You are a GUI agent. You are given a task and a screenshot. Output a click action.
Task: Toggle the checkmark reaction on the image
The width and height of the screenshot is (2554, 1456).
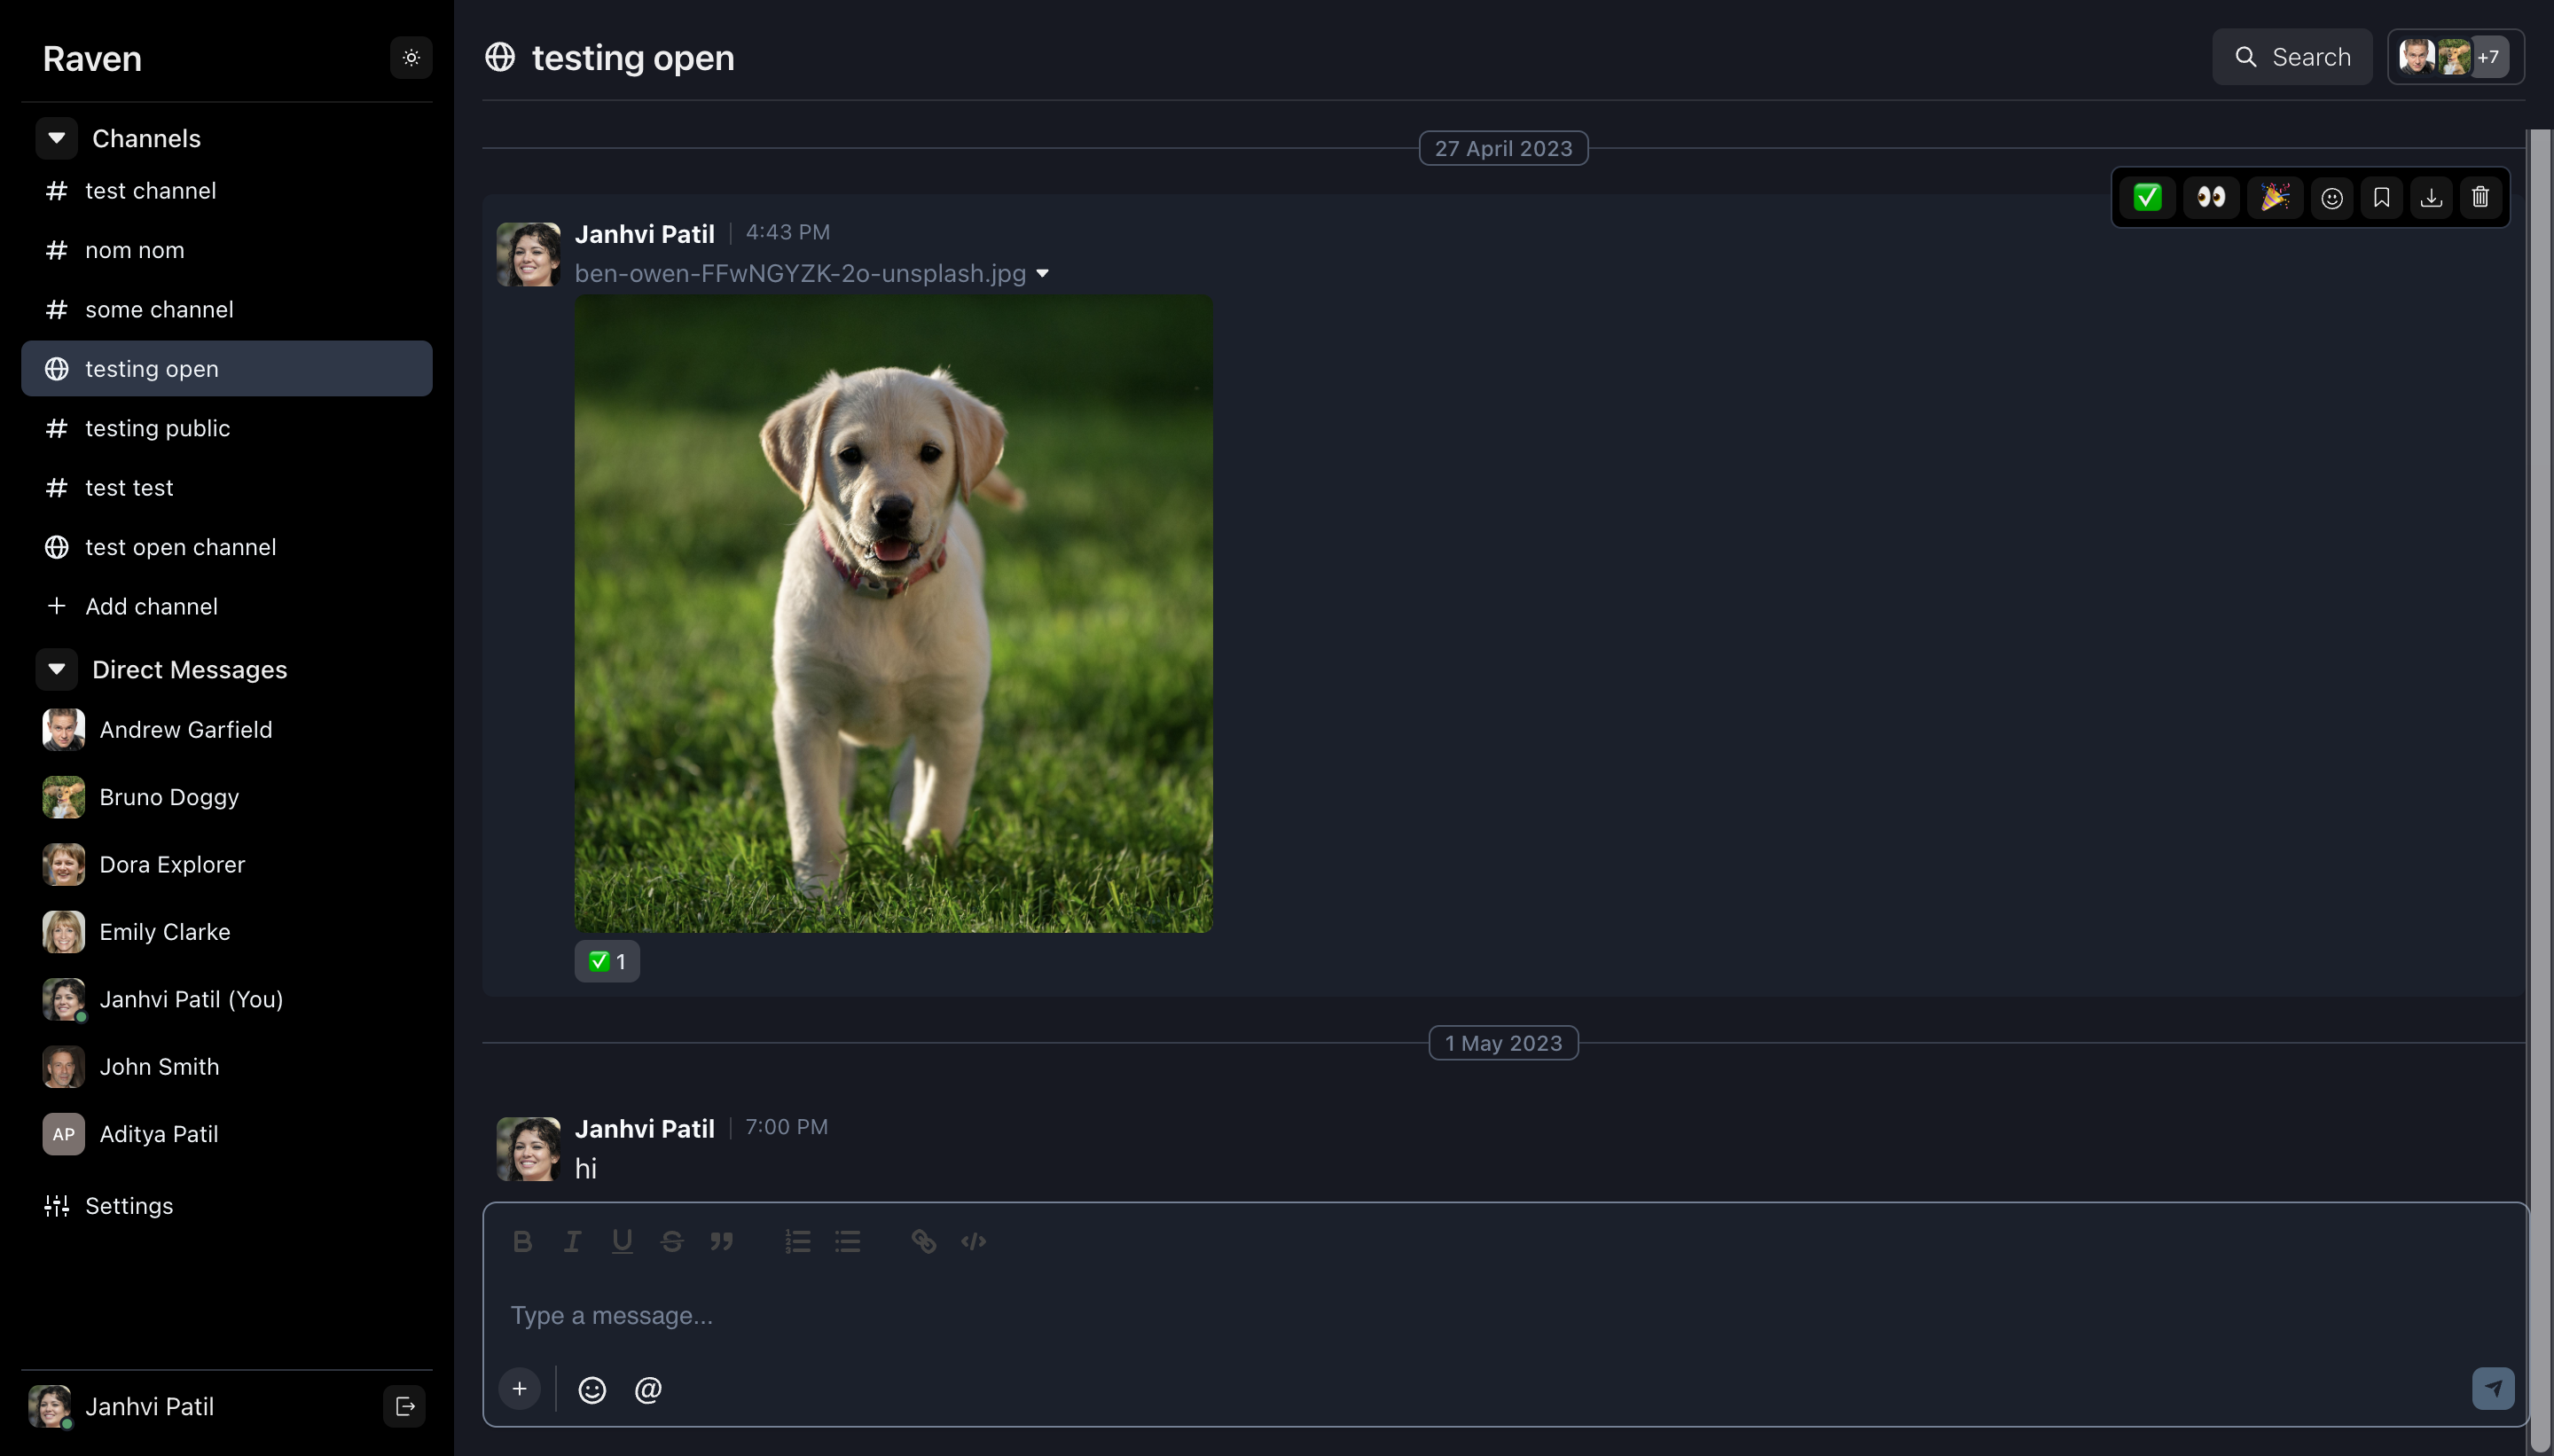[608, 959]
